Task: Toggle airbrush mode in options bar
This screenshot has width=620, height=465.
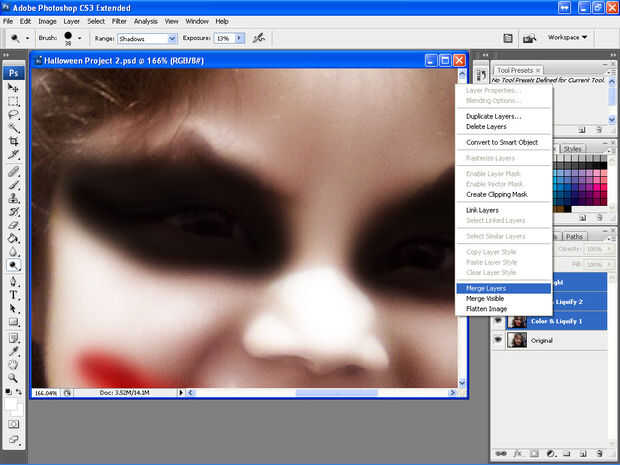Action: 259,38
